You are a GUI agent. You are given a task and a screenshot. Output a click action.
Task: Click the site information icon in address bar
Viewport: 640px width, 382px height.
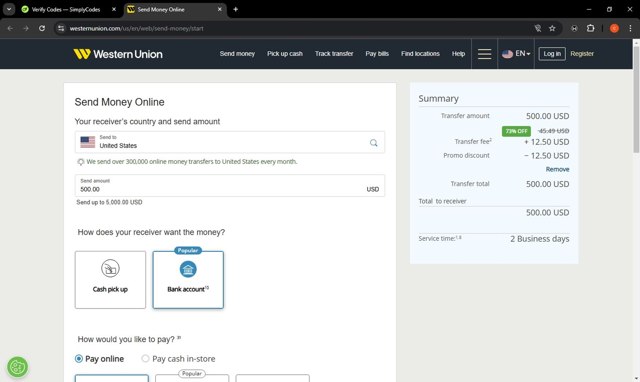61,28
